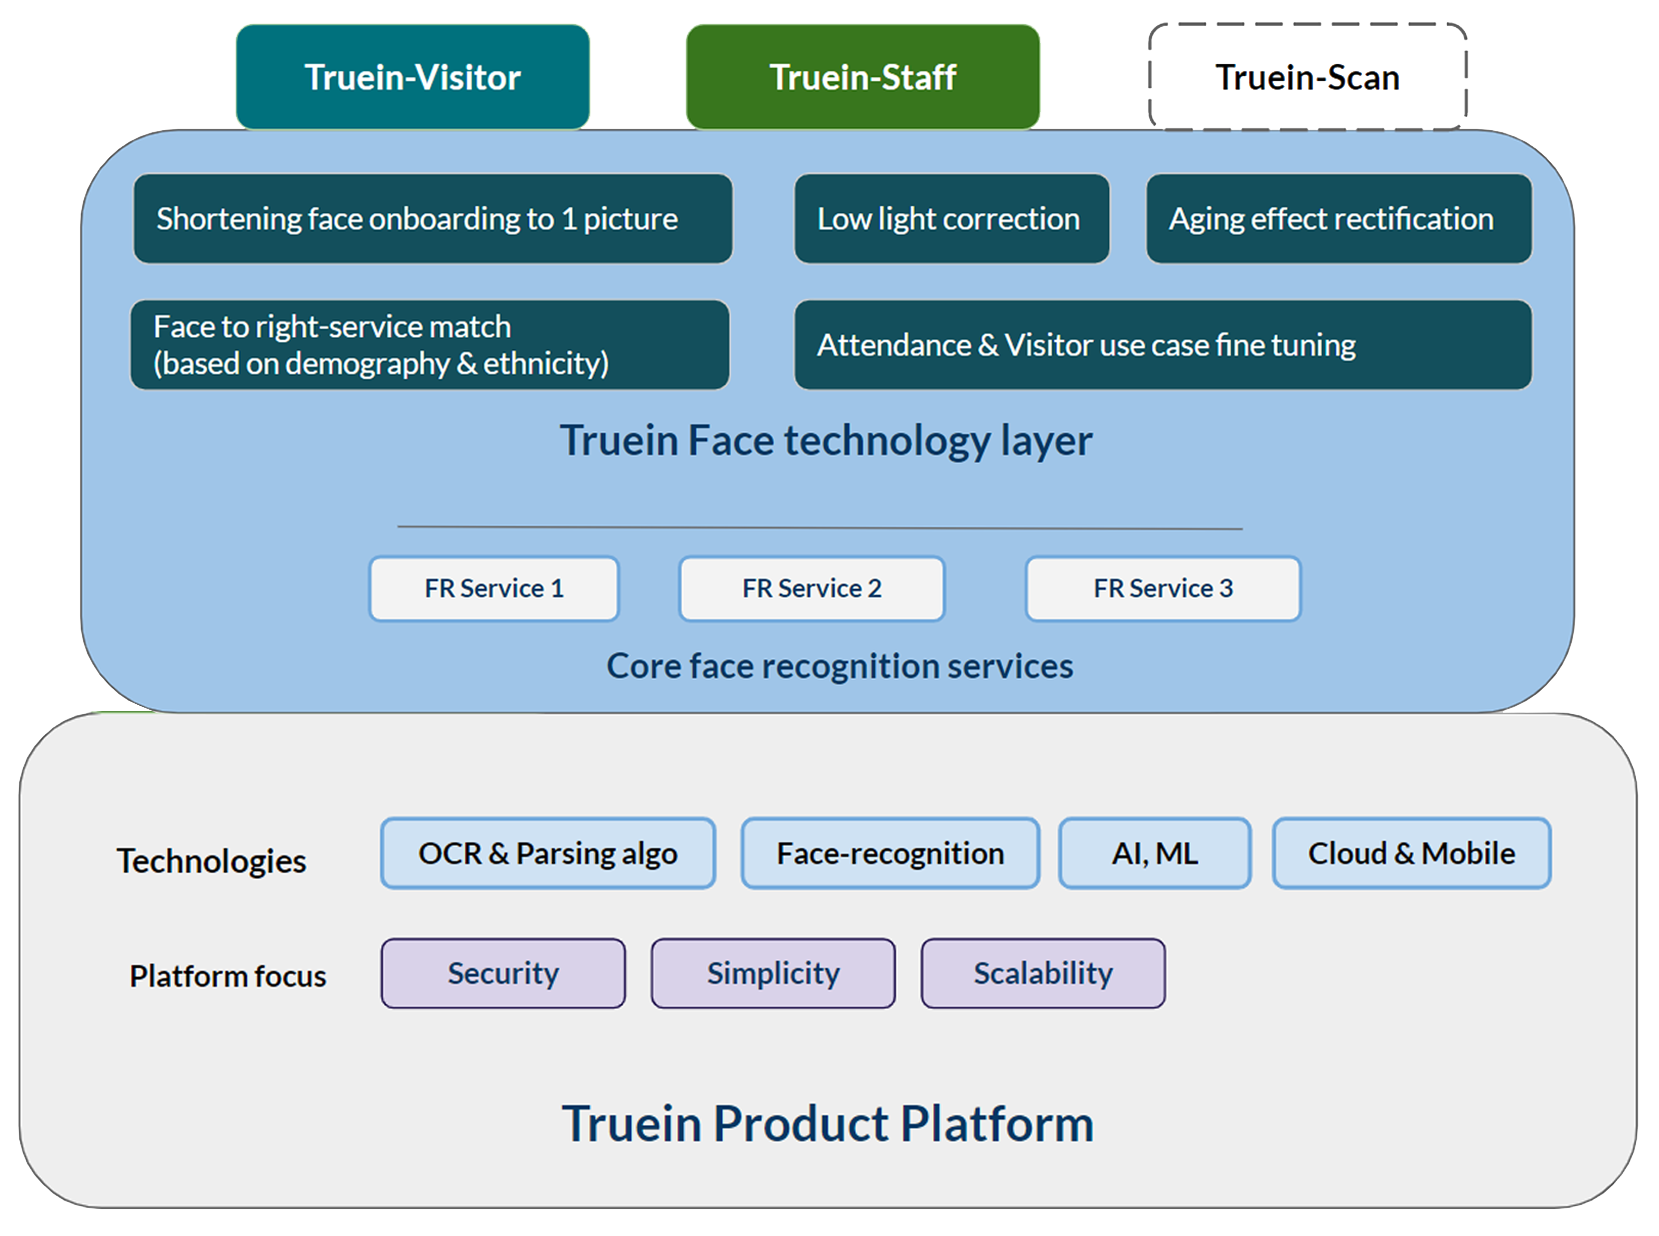Click the Face-recognition technology box

pyautogui.click(x=890, y=853)
